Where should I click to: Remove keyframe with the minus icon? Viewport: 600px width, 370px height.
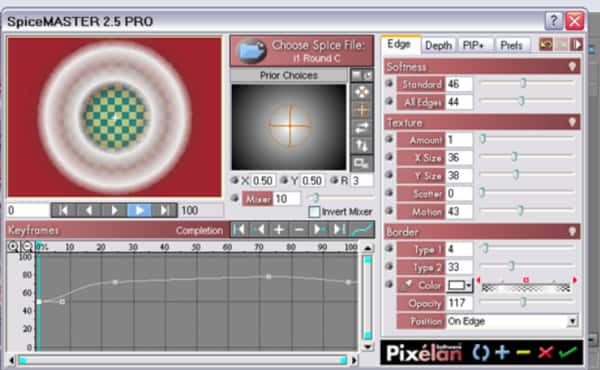click(299, 230)
